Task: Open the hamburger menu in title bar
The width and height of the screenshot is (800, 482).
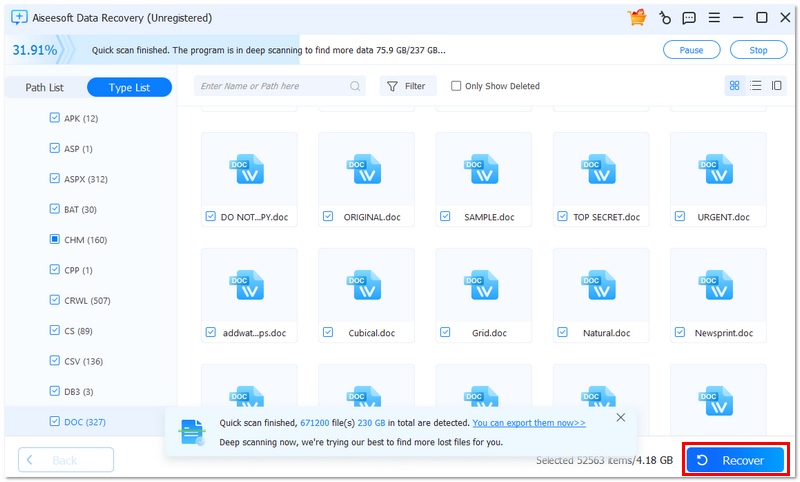Action: point(713,17)
